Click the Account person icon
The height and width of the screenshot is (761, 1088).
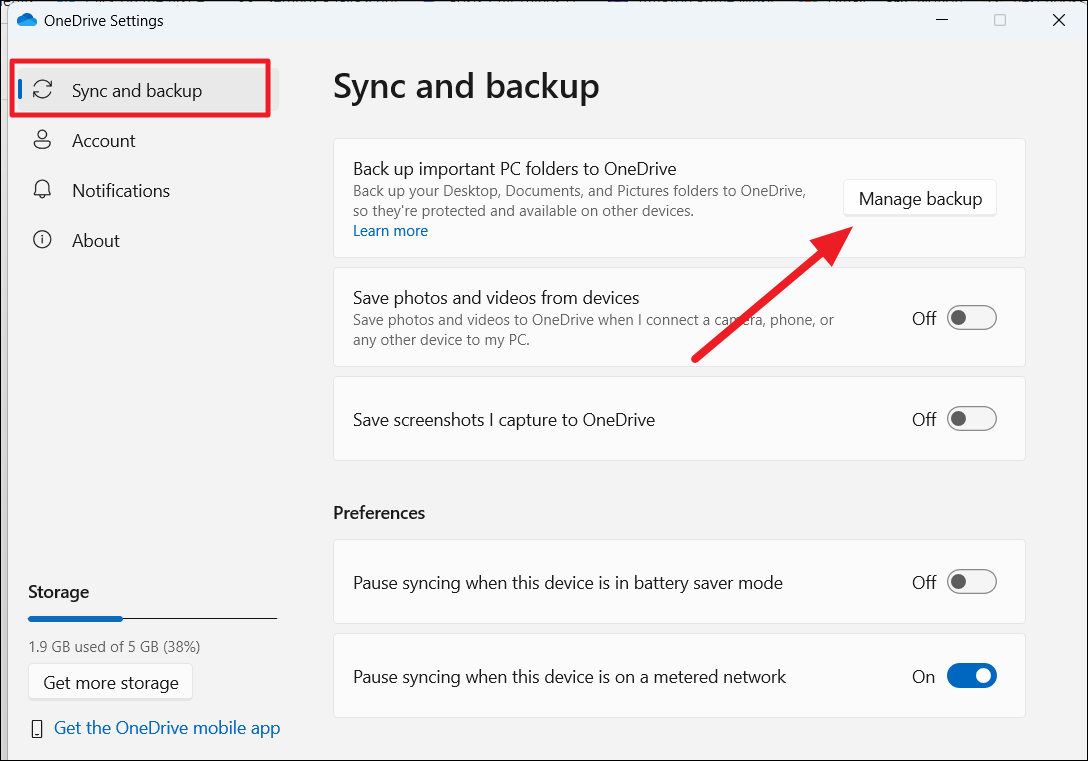(42, 140)
